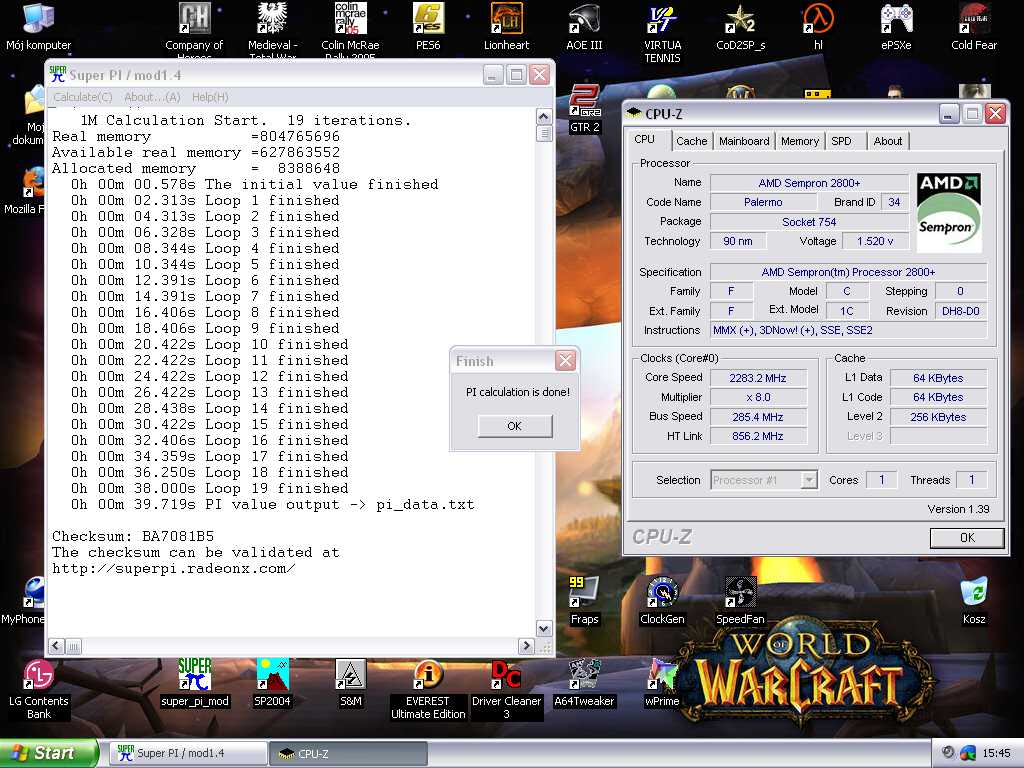Open Mój komputer desktop icon

coord(39,27)
